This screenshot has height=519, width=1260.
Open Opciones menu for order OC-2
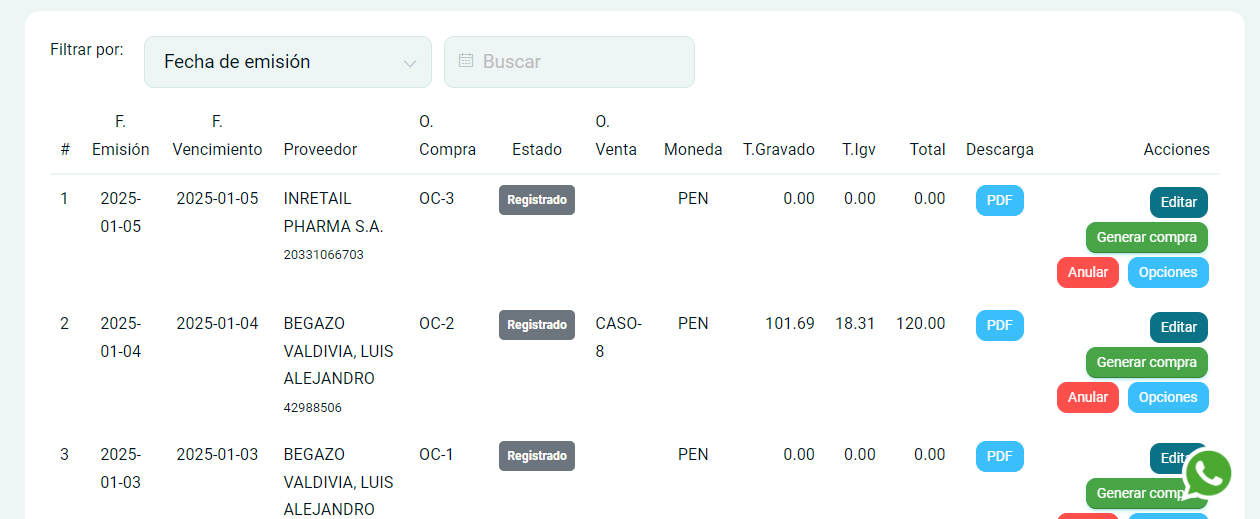click(x=1167, y=397)
